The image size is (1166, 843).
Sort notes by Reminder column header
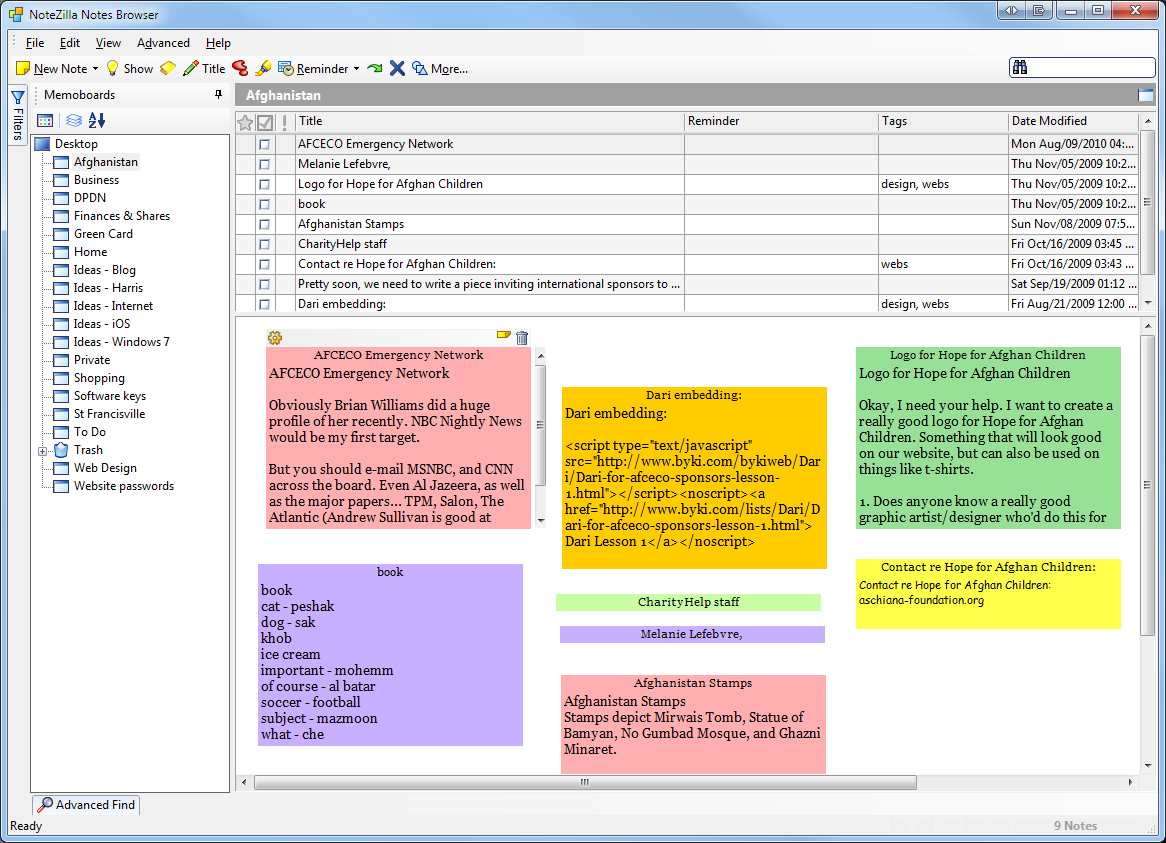(x=781, y=121)
